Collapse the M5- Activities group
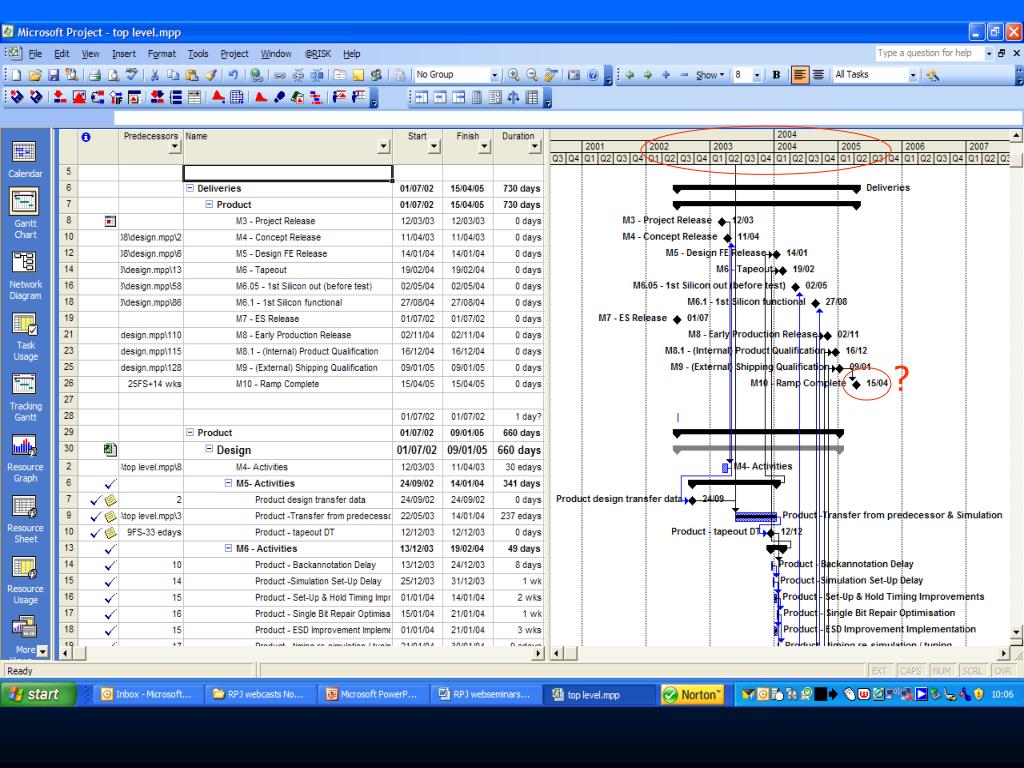 click(x=229, y=483)
